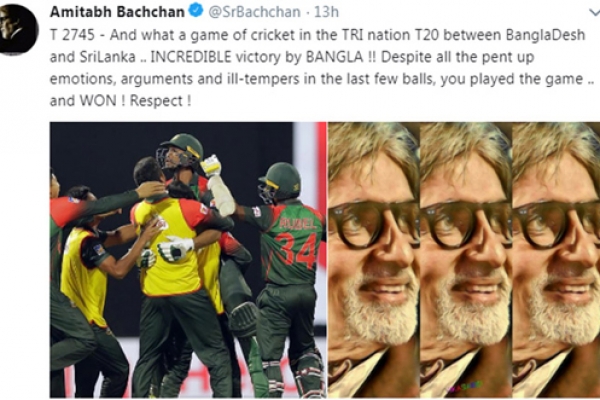Click the rightmost bearded face portrait
The height and width of the screenshot is (400, 600).
pos(556,260)
